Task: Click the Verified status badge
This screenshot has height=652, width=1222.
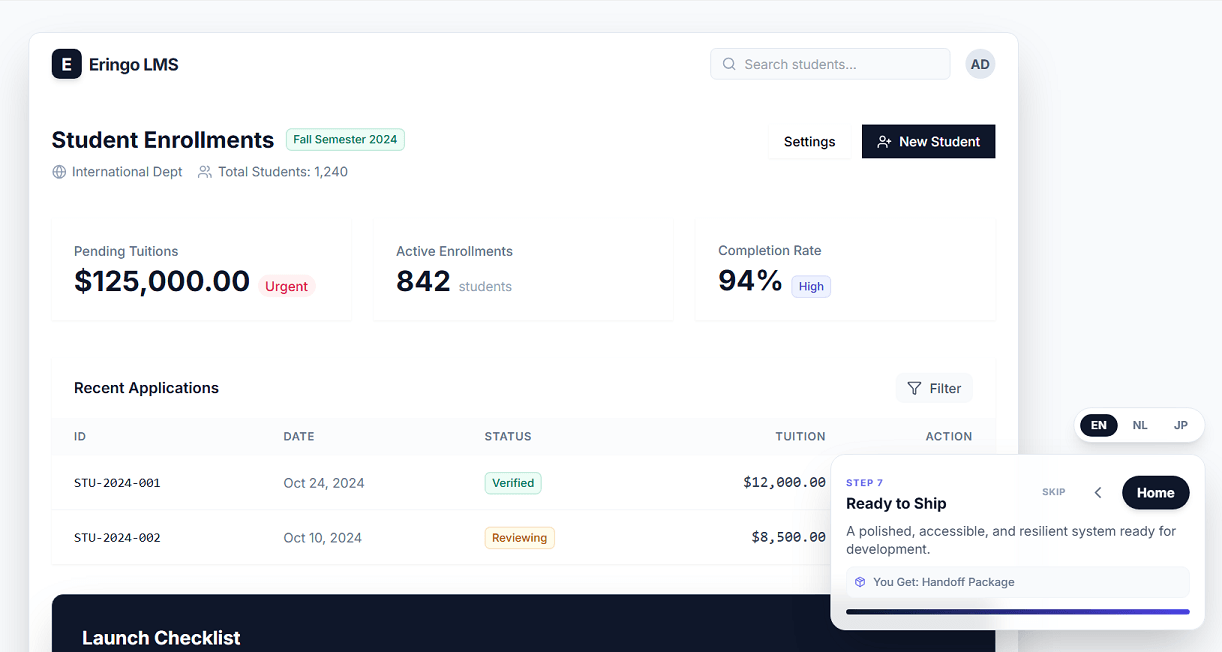Action: pos(513,483)
